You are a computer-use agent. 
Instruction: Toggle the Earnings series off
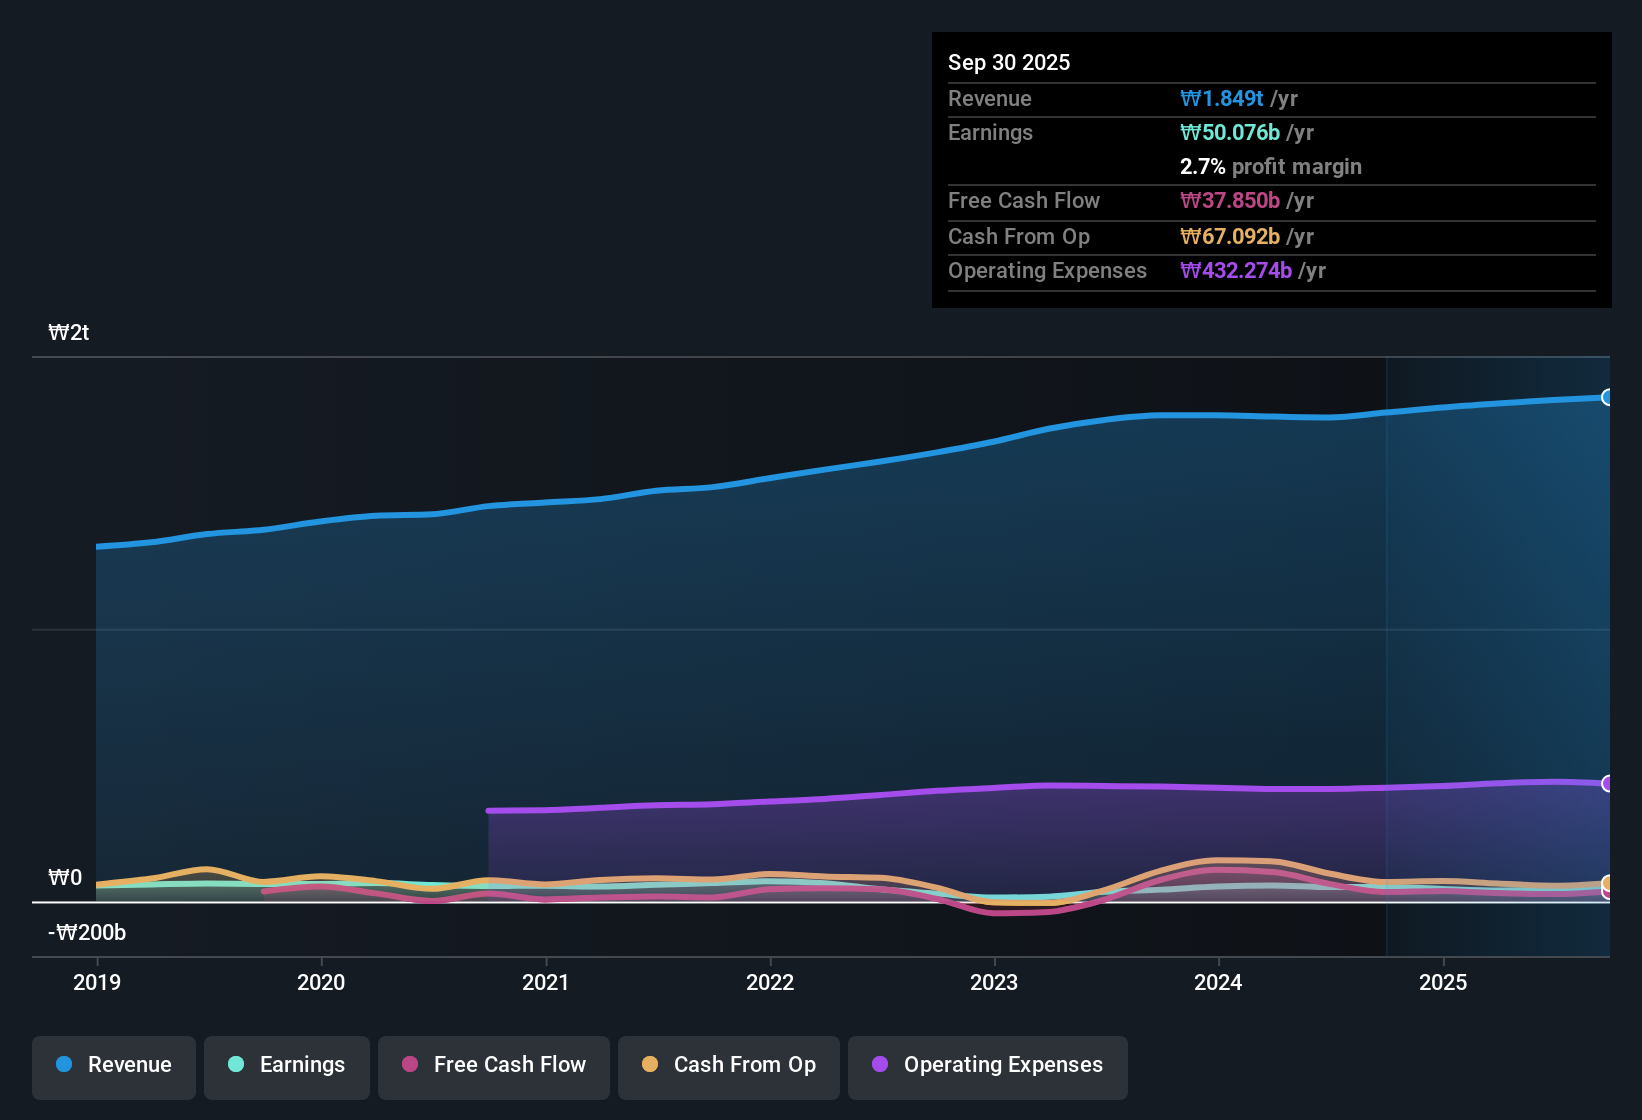(287, 1066)
